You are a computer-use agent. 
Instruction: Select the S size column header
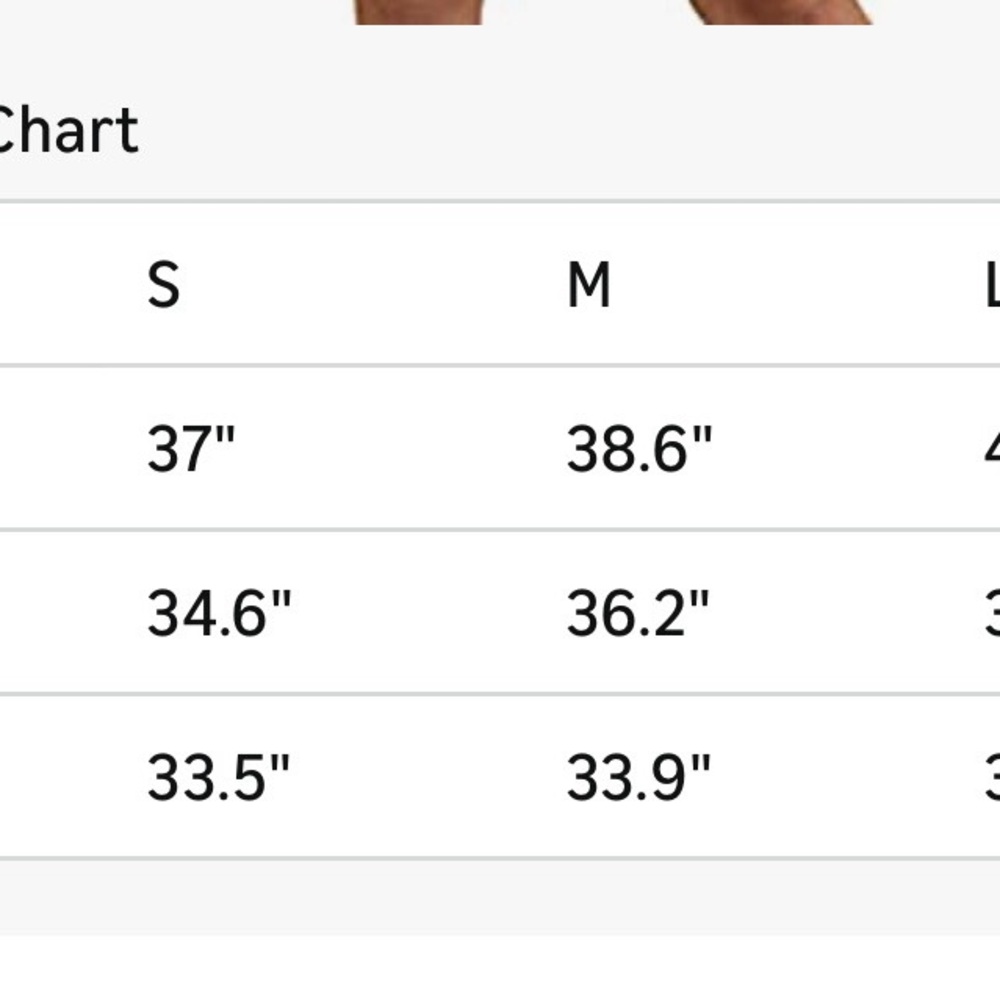point(163,285)
